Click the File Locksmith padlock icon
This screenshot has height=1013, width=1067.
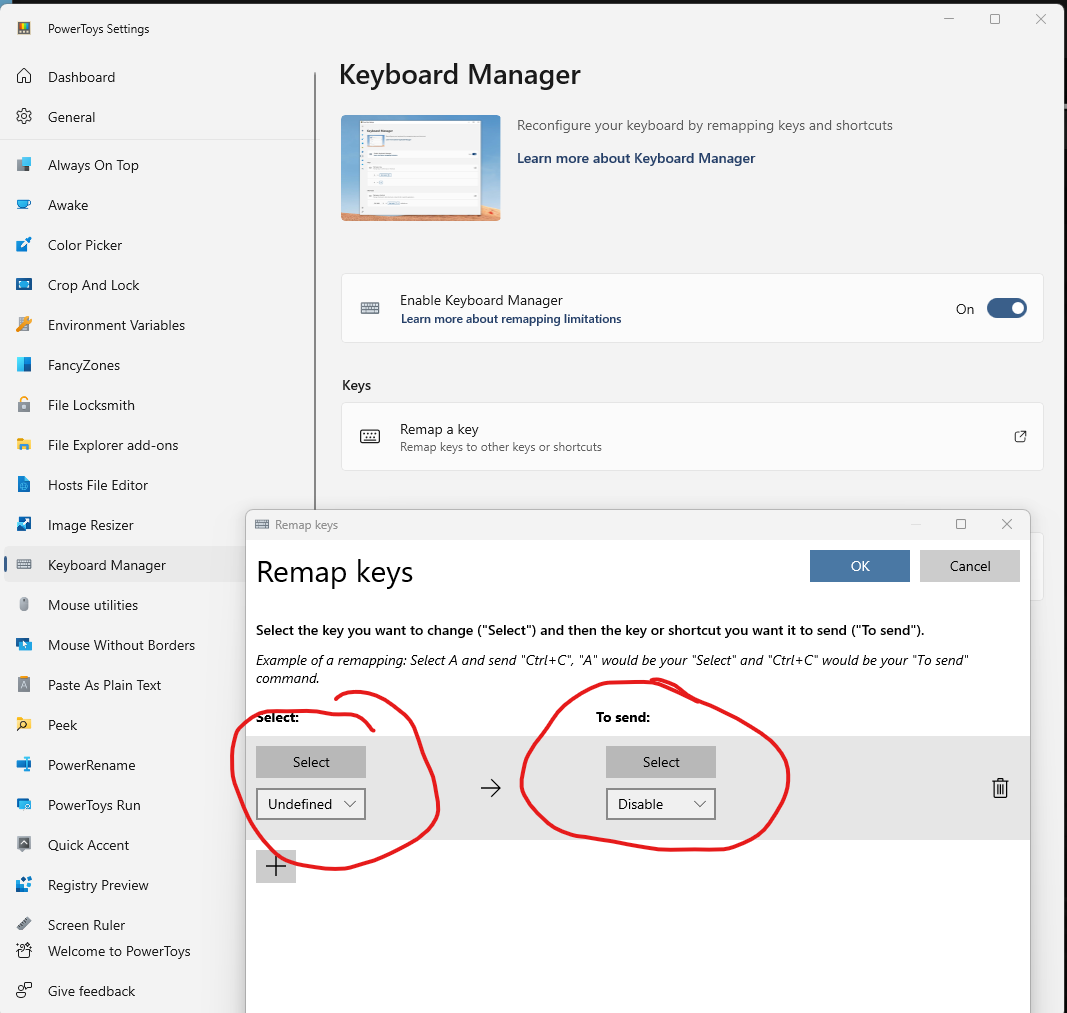[24, 405]
